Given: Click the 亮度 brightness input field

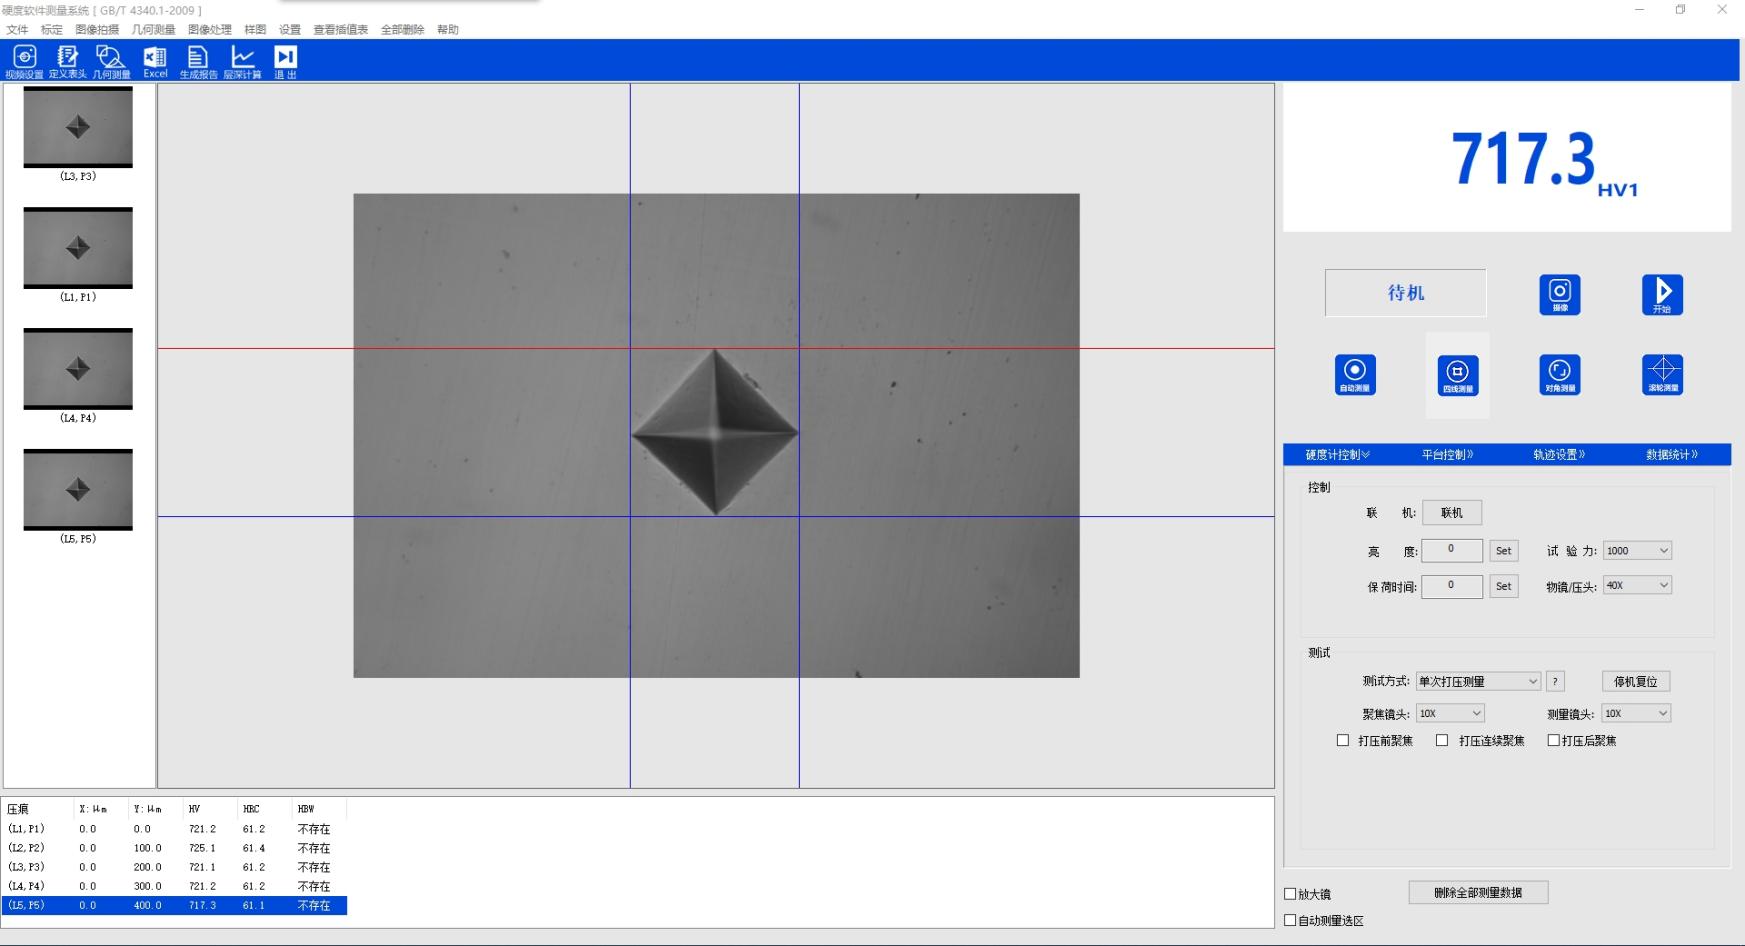Looking at the screenshot, I should [x=1451, y=550].
